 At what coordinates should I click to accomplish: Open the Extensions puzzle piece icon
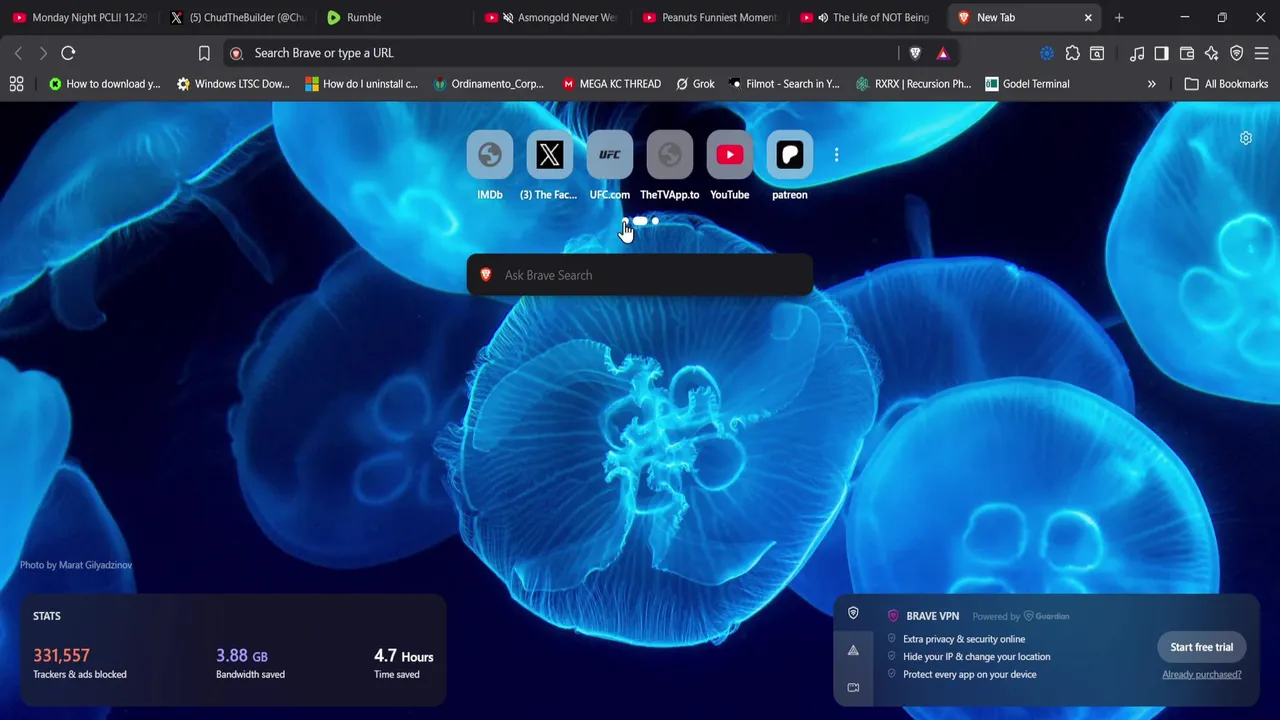click(x=1072, y=53)
